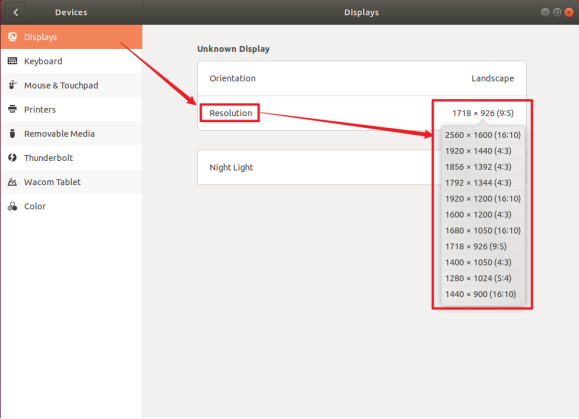Click the Mouse & Touchpad icon
The image size is (579, 419).
tap(12, 85)
